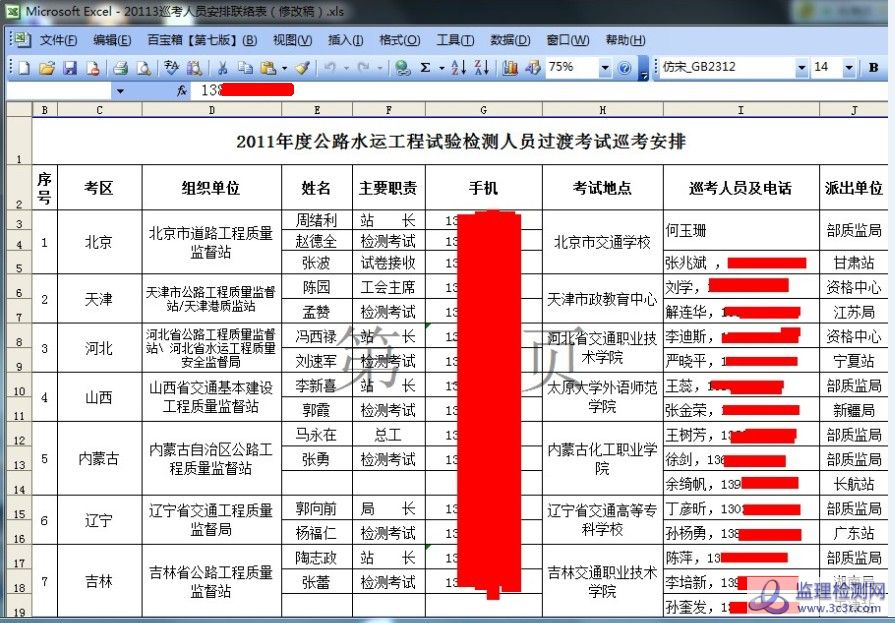The image size is (895, 623).
Task: Open Print Preview from the toolbar
Action: tap(143, 68)
